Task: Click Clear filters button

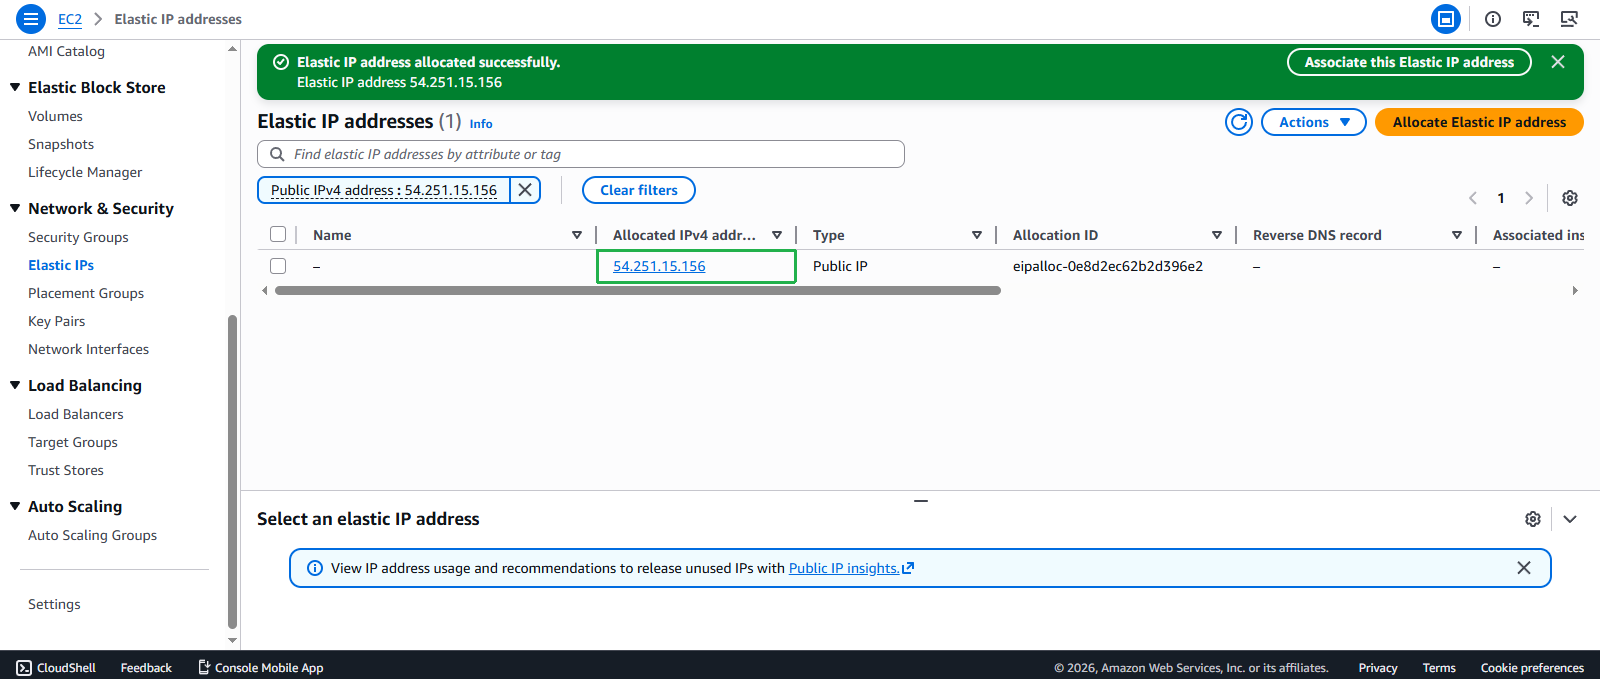Action: (x=639, y=190)
